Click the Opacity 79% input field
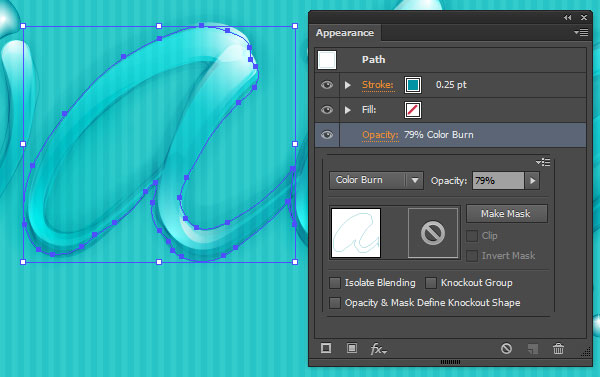 coord(498,181)
